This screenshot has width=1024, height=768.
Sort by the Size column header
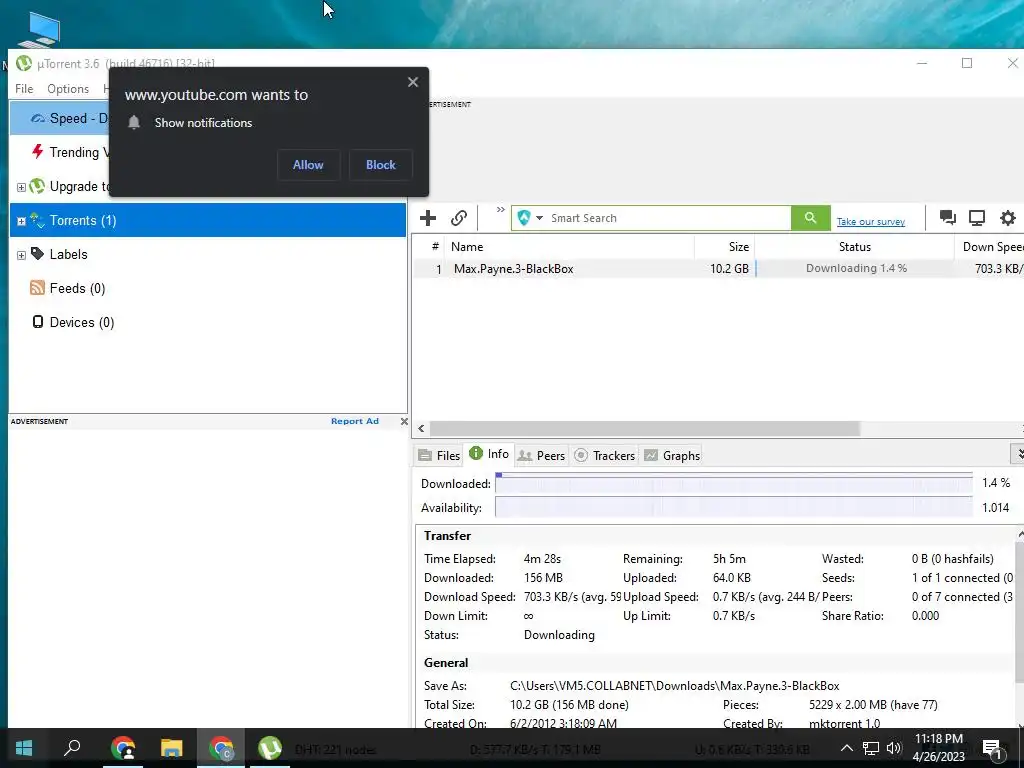click(x=725, y=247)
